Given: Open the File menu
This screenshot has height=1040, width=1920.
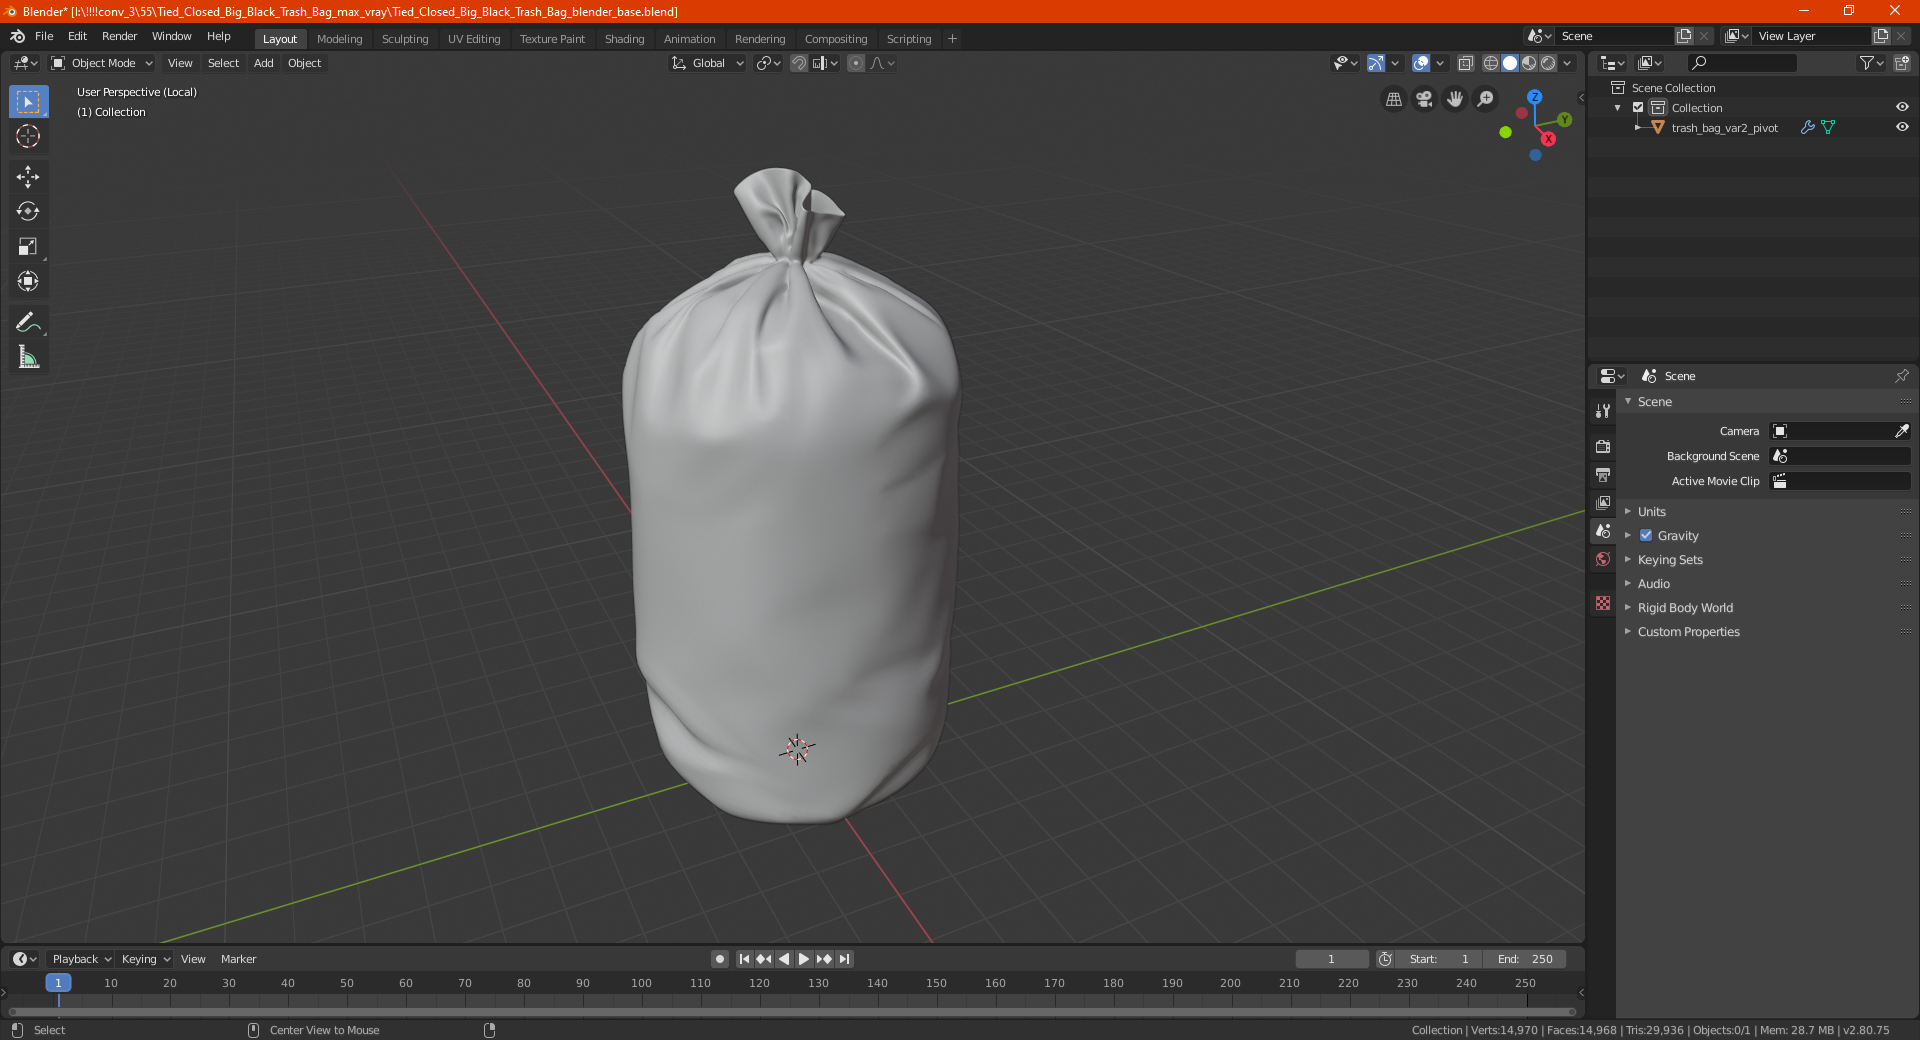Looking at the screenshot, I should tap(44, 36).
